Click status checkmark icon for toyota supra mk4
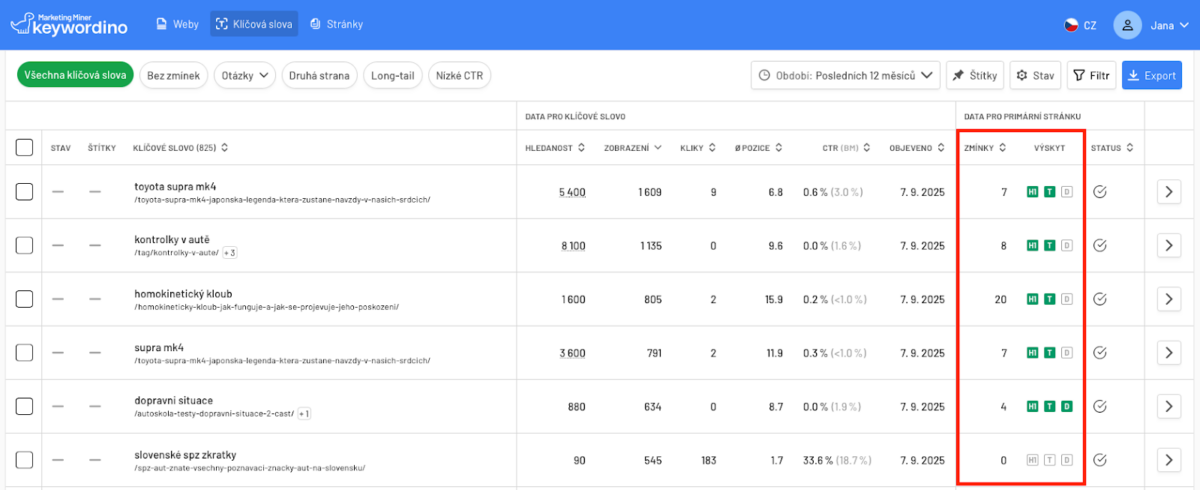 coord(1100,191)
